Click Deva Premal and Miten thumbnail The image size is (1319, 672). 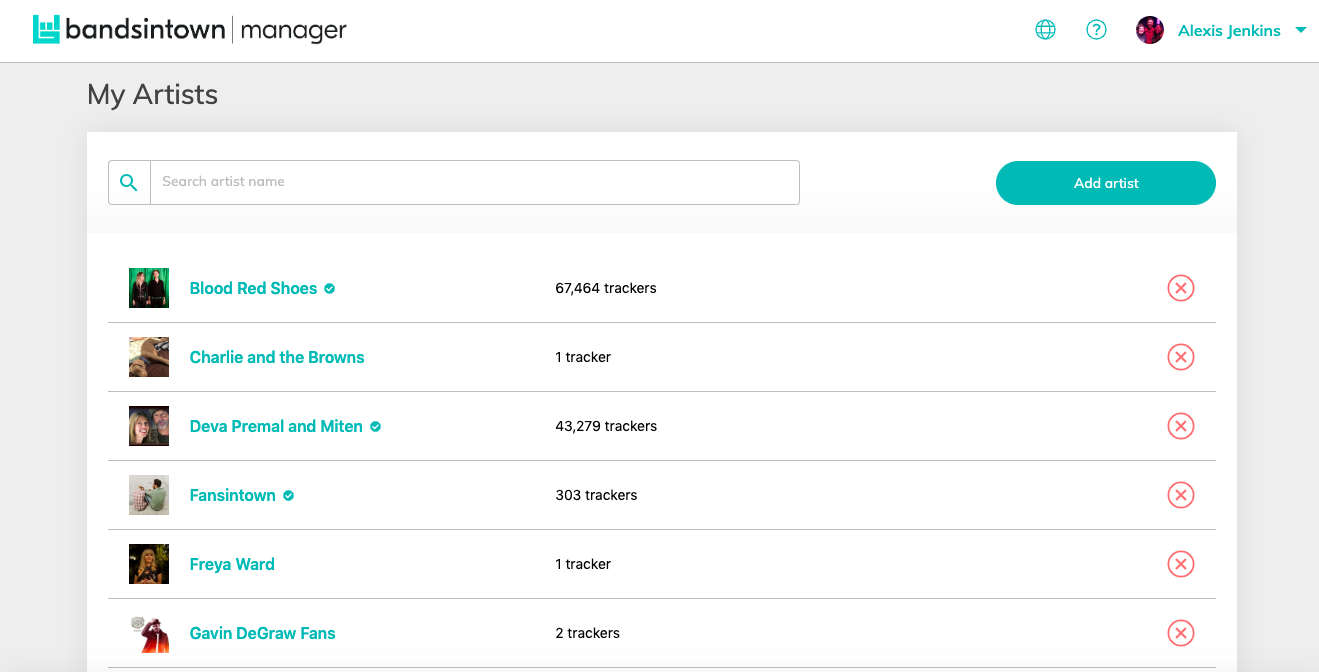149,426
